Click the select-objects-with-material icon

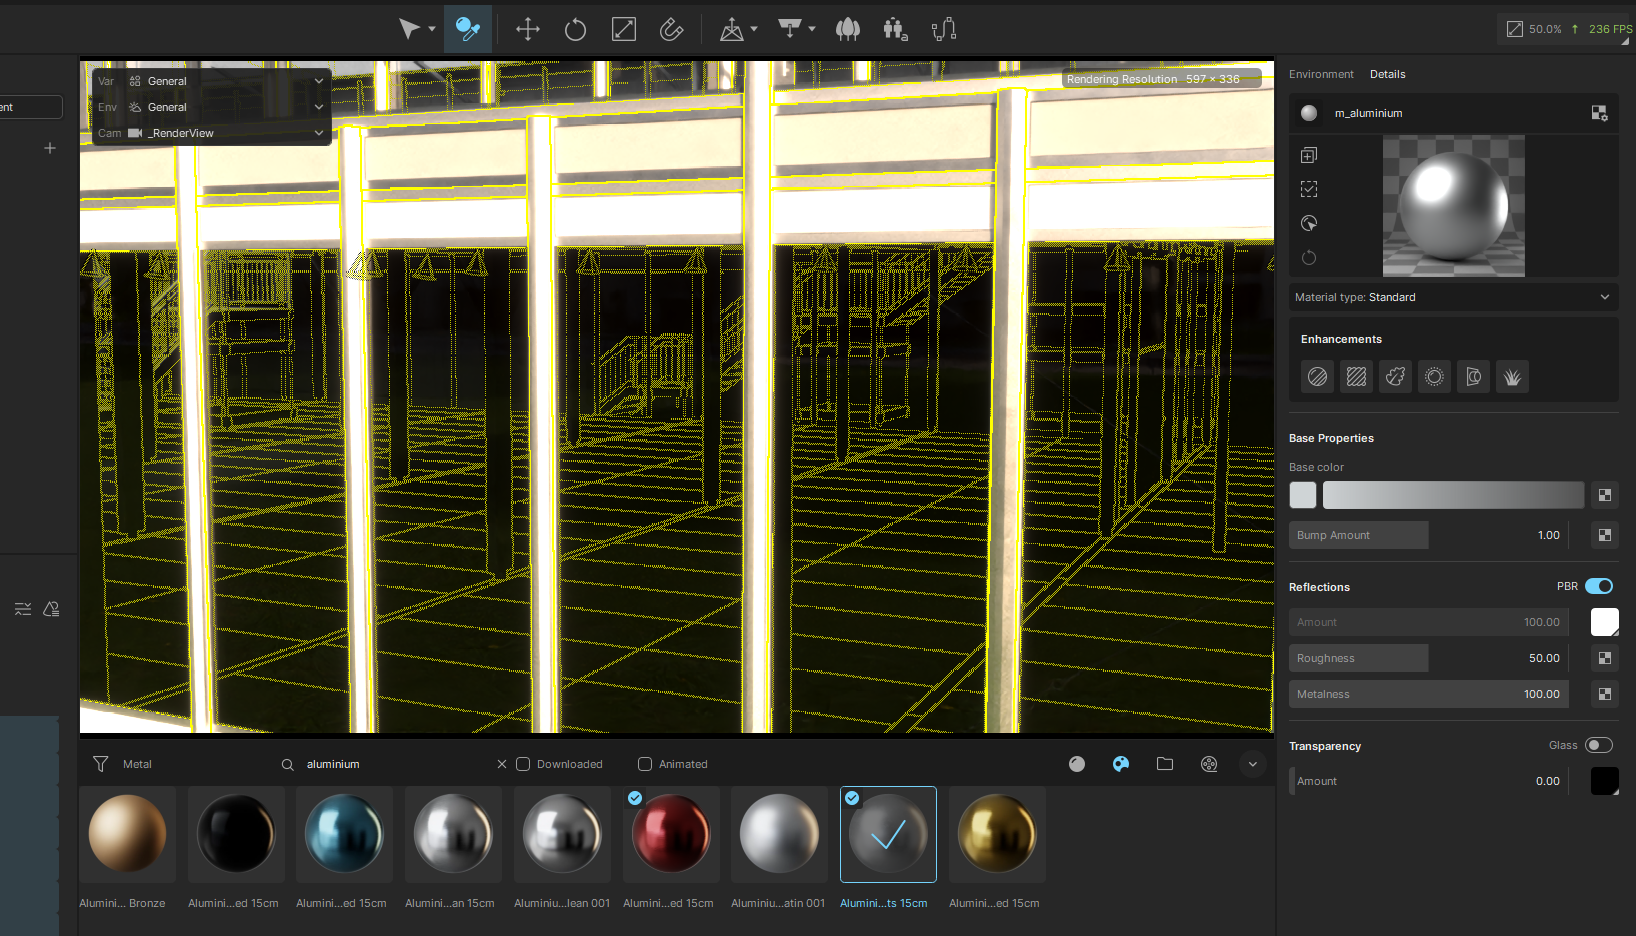pyautogui.click(x=1309, y=189)
